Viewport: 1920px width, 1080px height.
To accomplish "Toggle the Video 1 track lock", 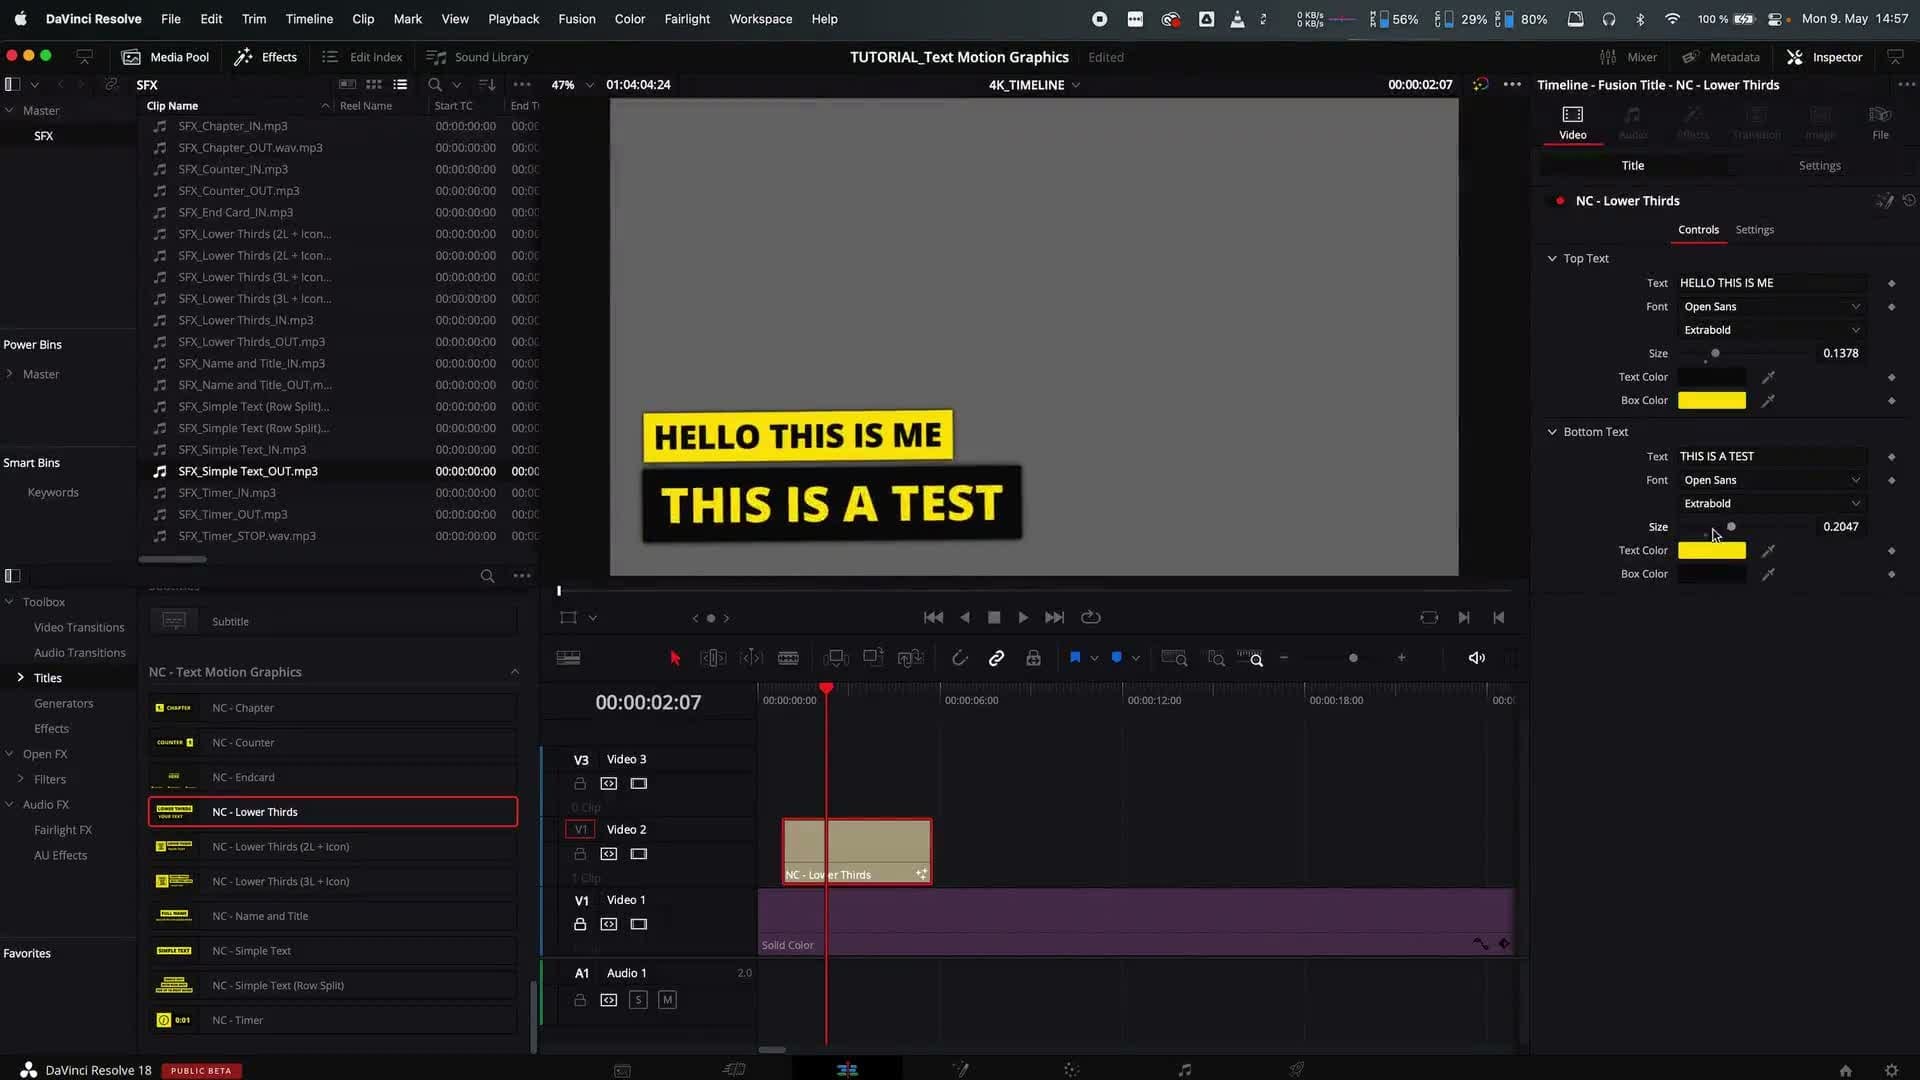I will [x=580, y=924].
